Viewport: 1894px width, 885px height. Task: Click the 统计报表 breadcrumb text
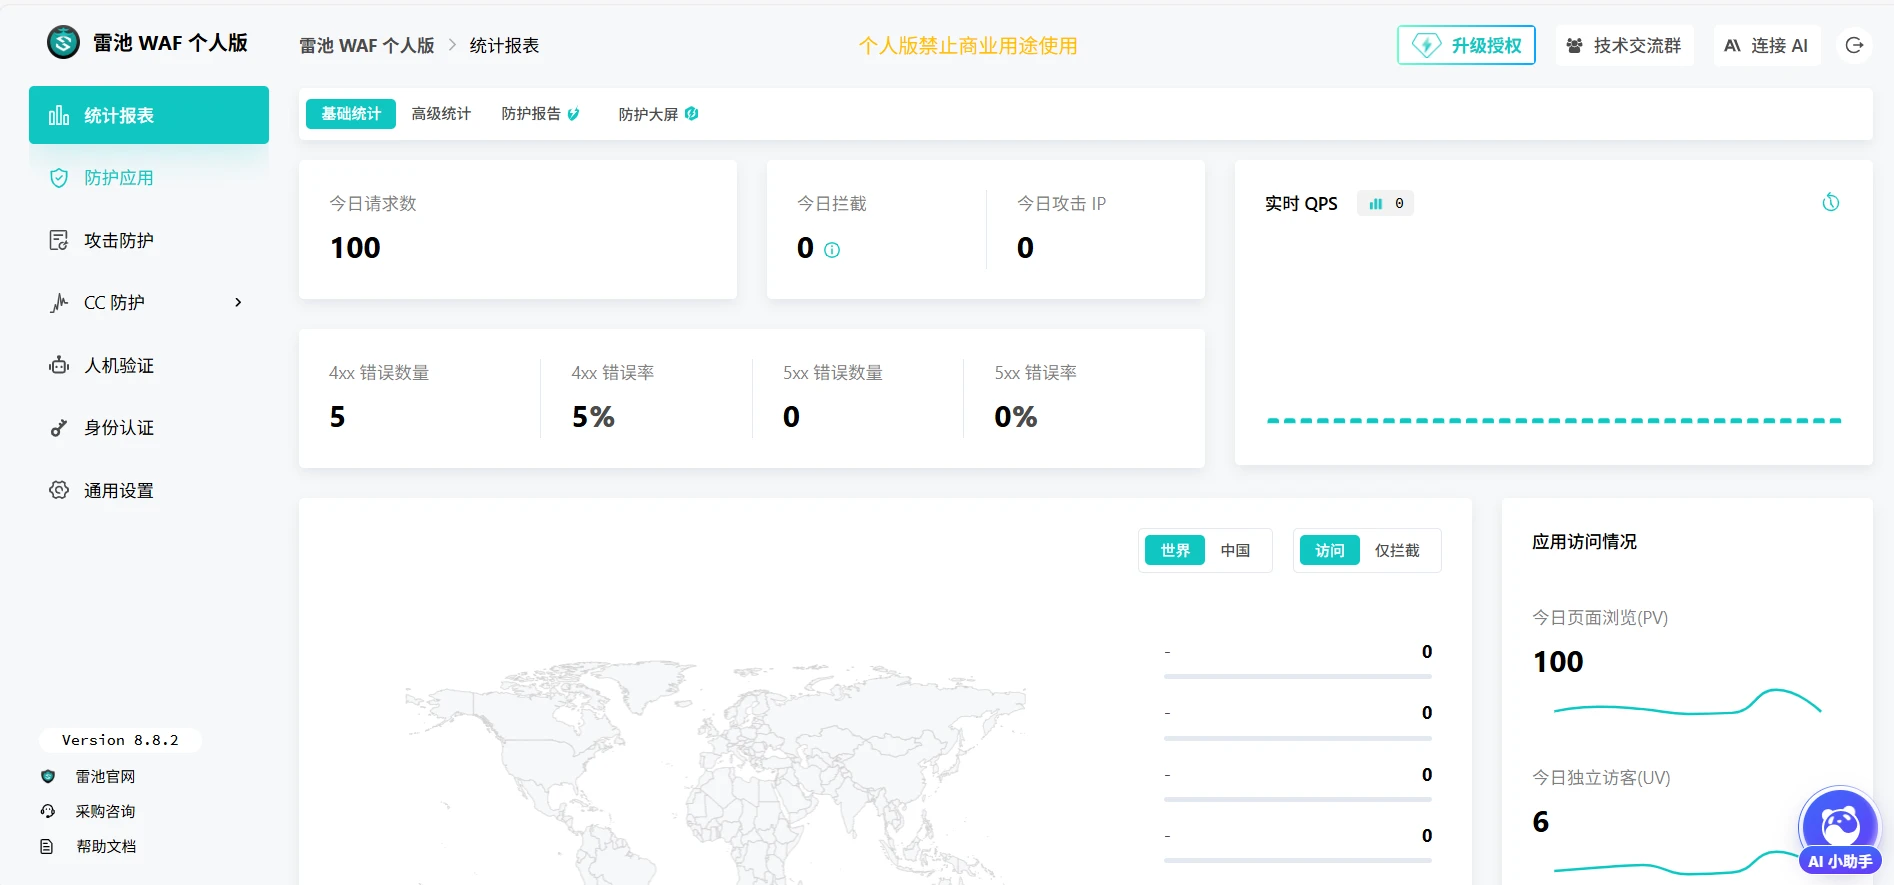click(505, 46)
